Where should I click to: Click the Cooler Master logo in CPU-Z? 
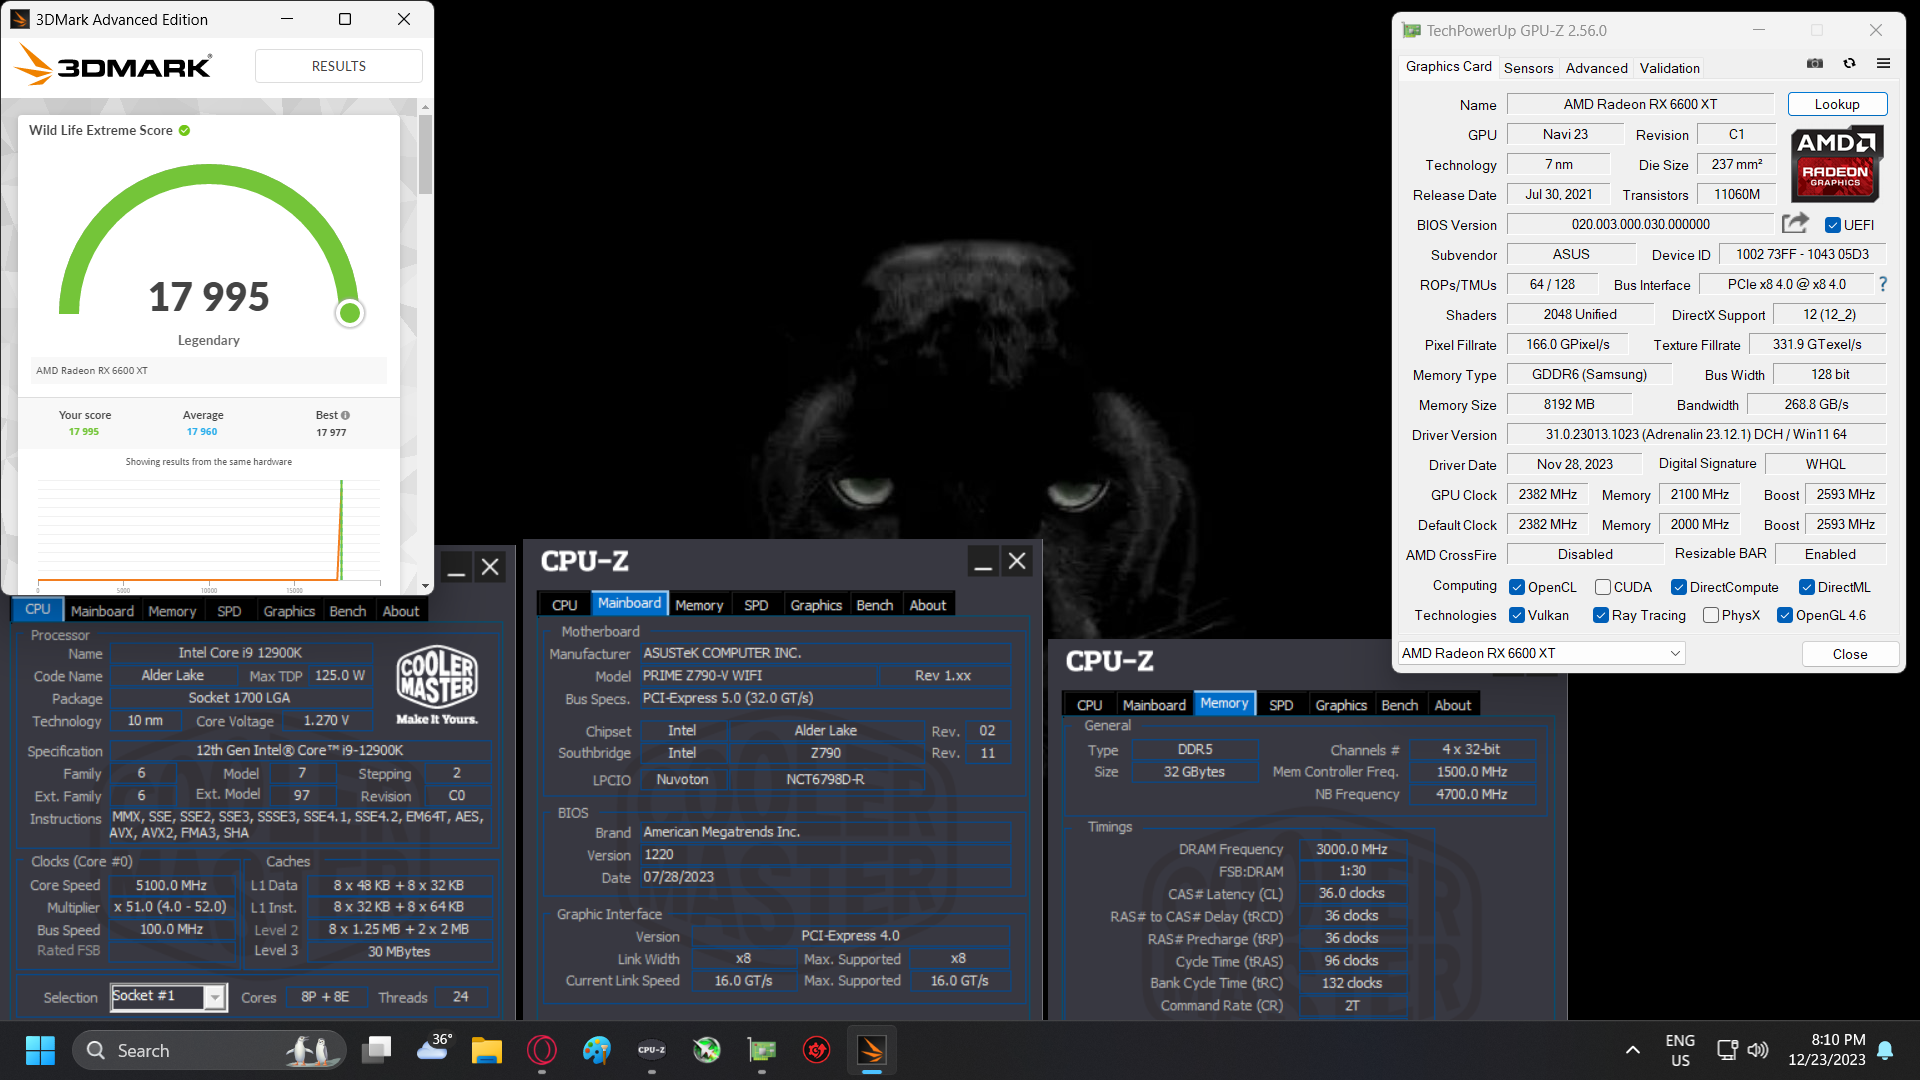(x=437, y=685)
